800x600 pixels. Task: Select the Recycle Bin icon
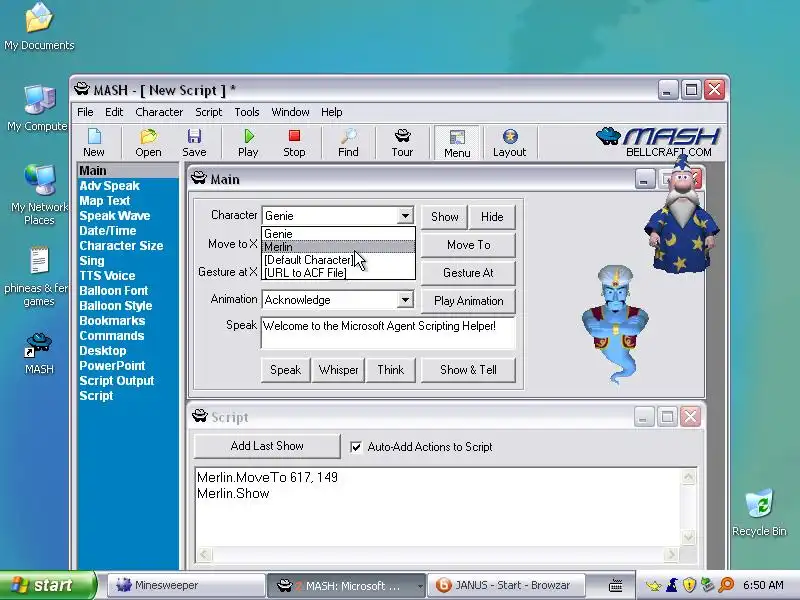tap(759, 512)
